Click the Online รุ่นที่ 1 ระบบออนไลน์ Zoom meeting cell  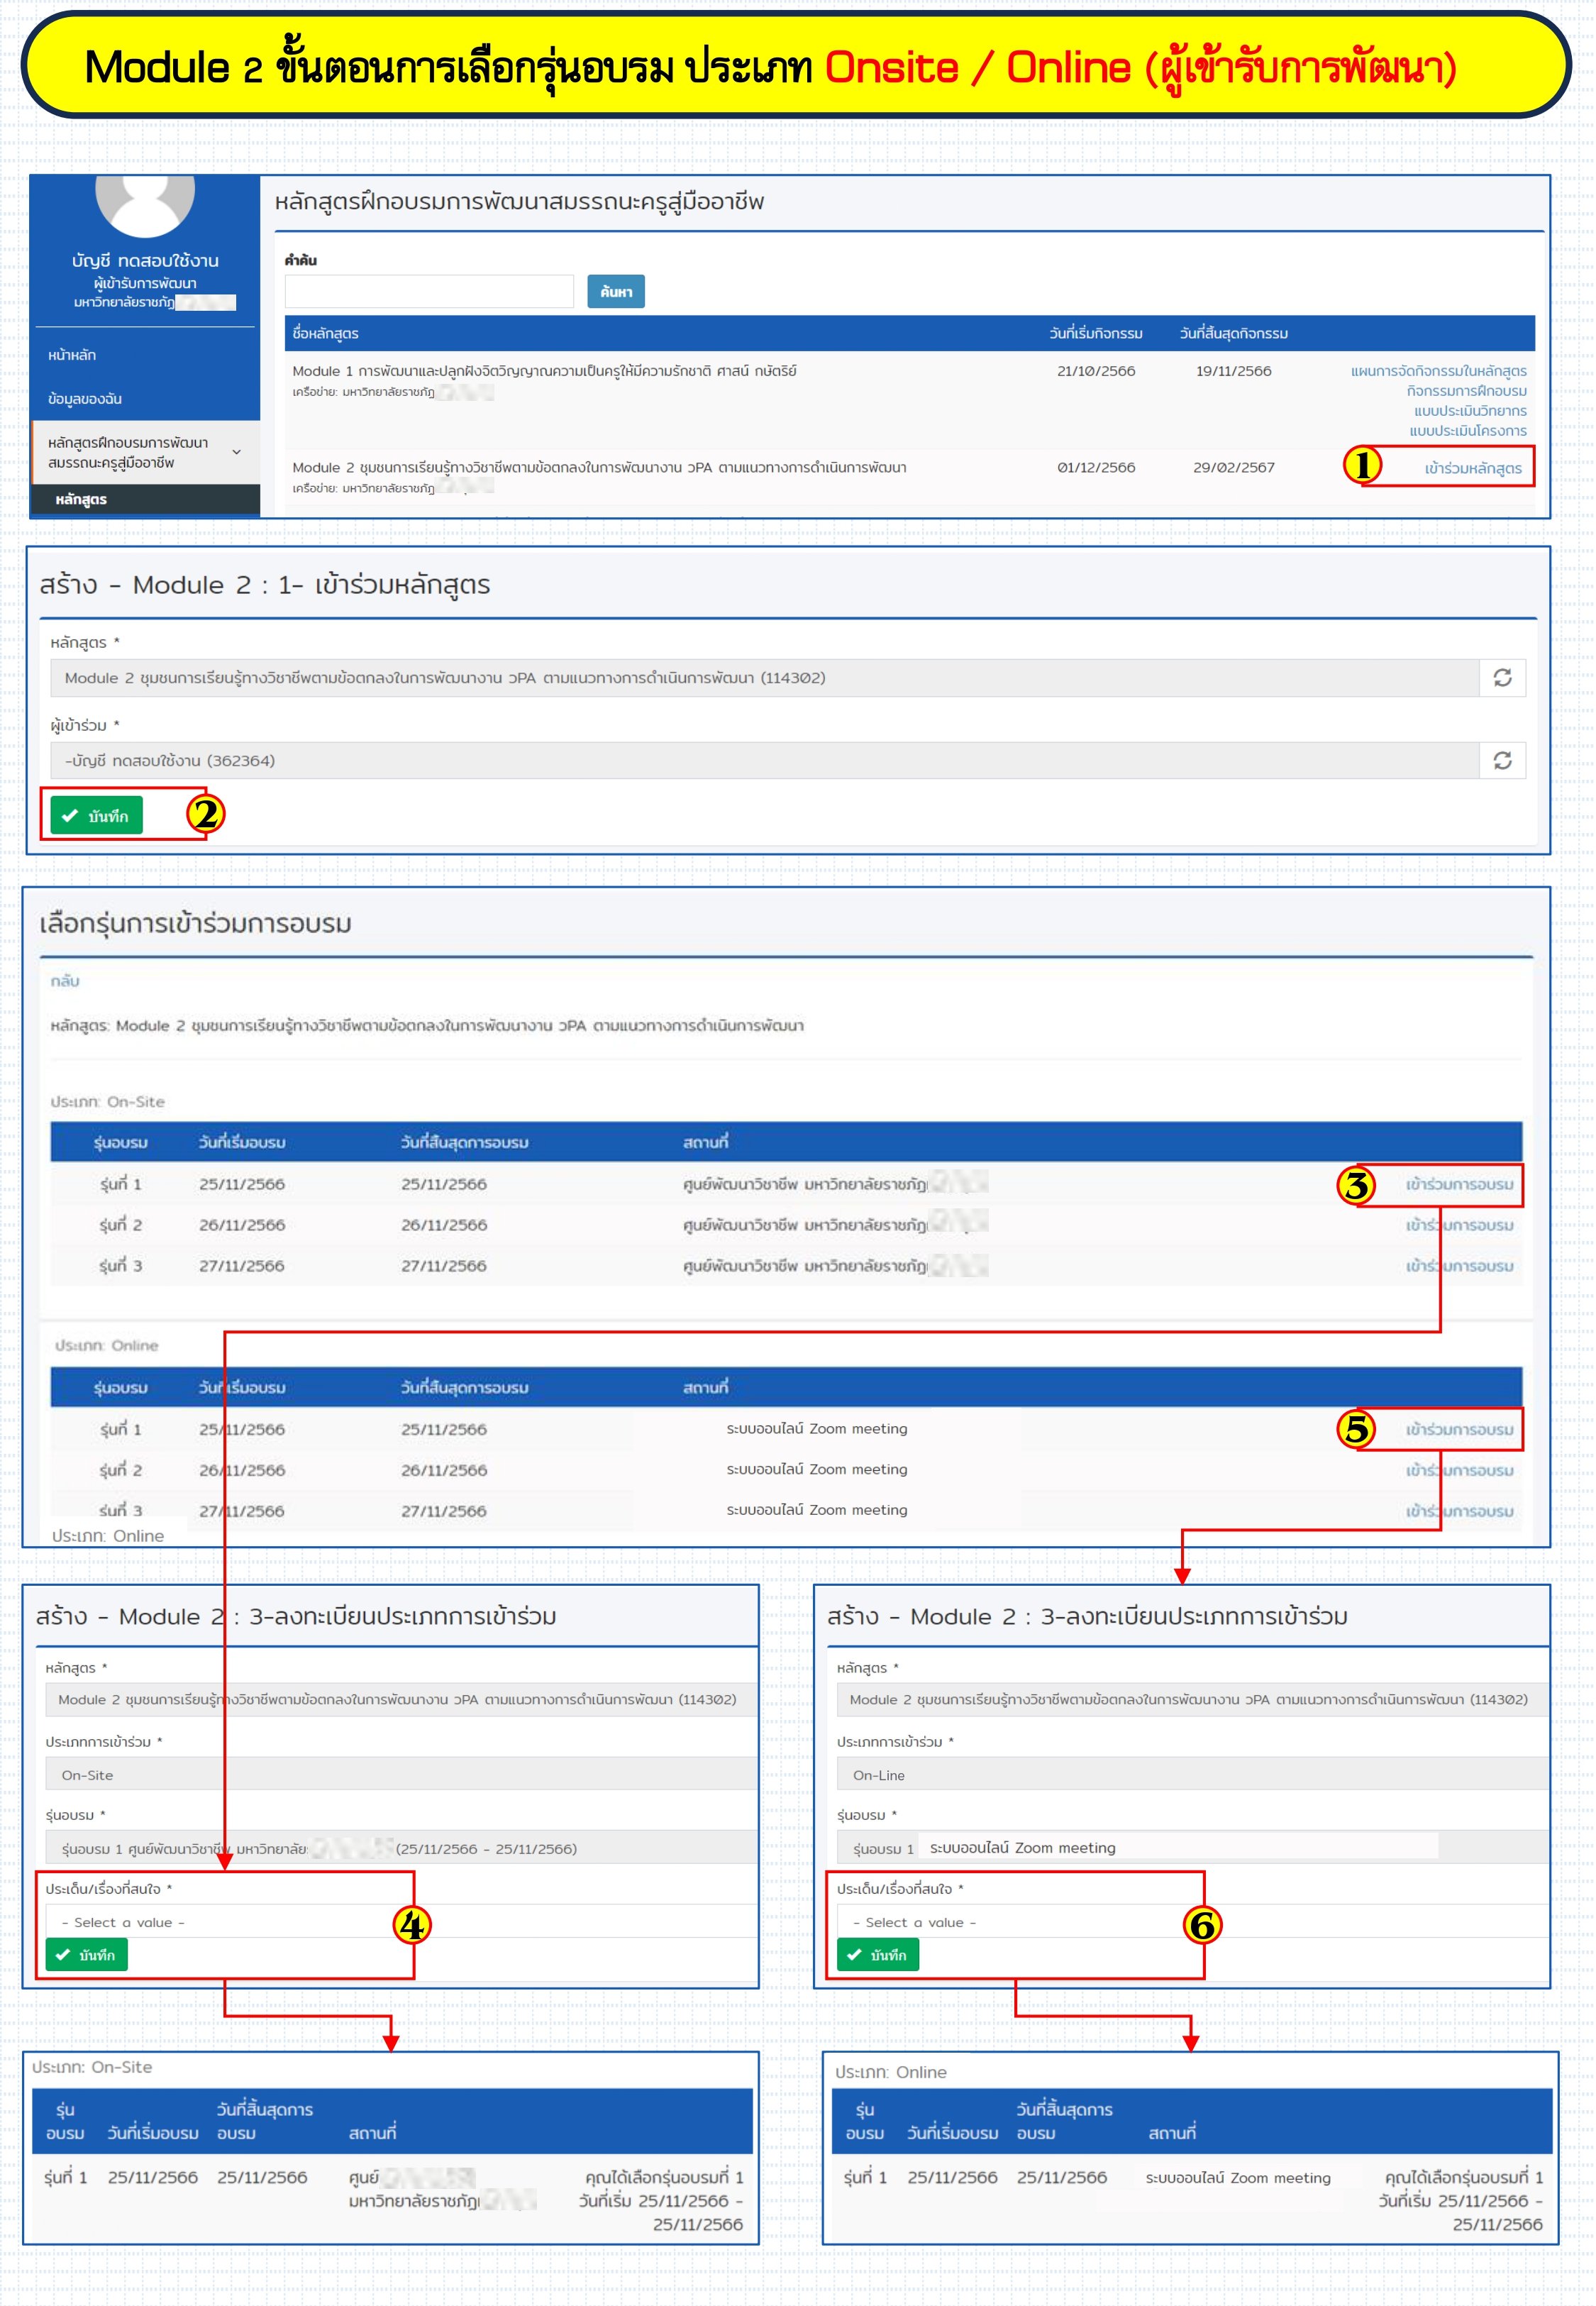(817, 1429)
